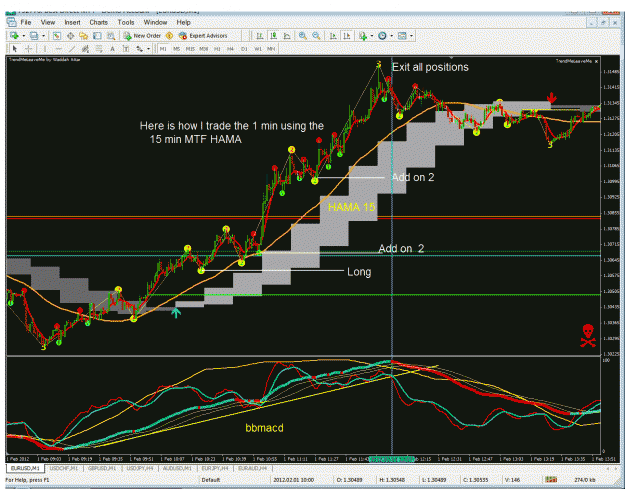Expand the Indicators dropdown arrow
The image size is (625, 489).
(x=372, y=36)
